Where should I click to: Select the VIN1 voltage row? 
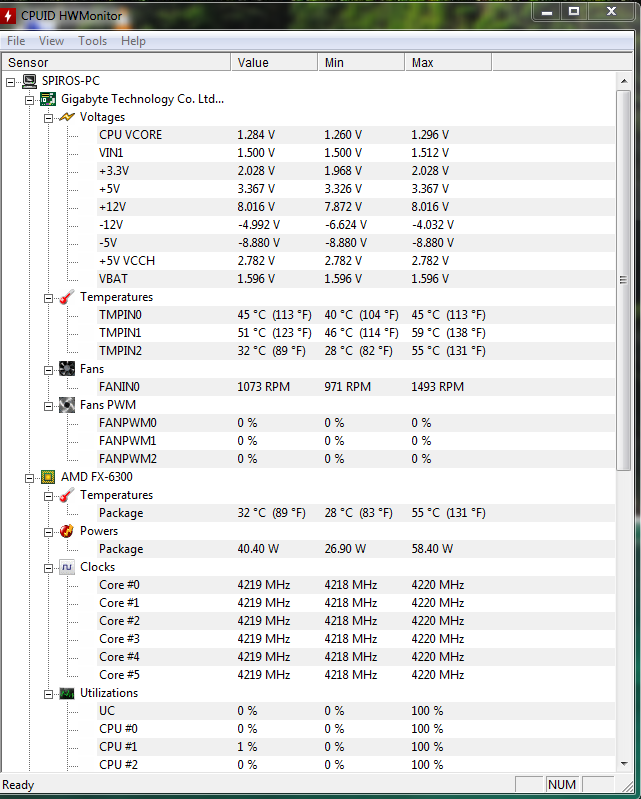(356, 153)
